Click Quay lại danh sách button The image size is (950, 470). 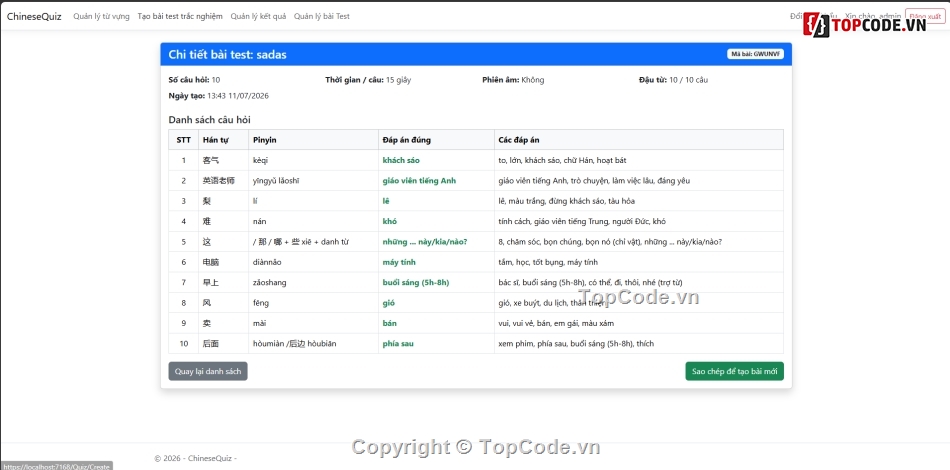[x=208, y=371]
